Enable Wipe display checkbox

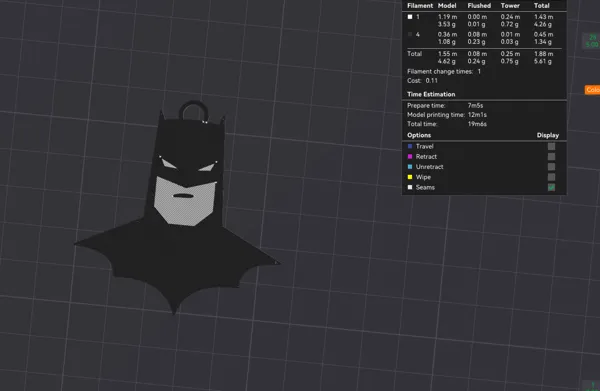(x=551, y=177)
